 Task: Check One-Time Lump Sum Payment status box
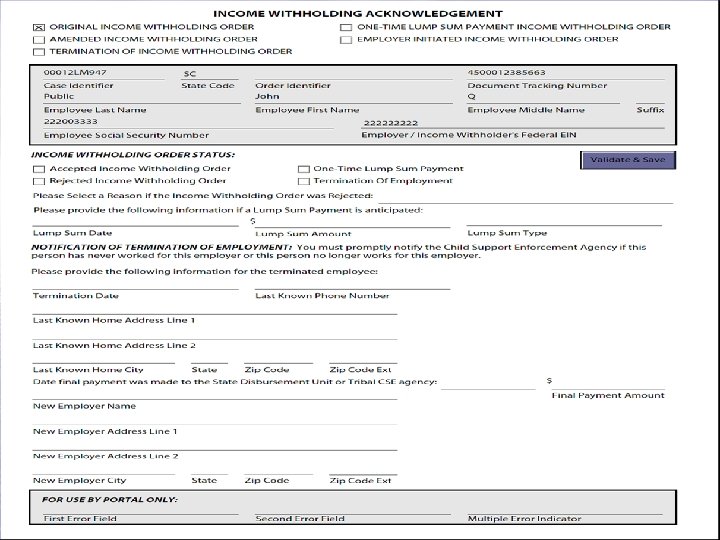click(304, 169)
